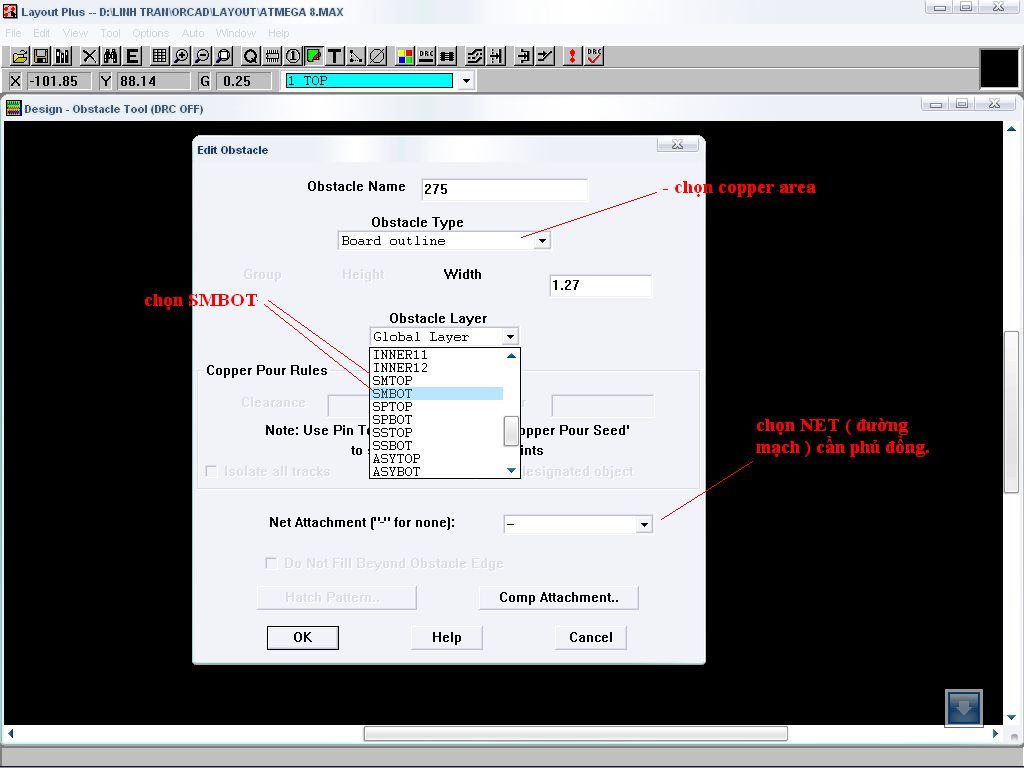This screenshot has width=1024, height=768.
Task: Select INNER12 in the layer list
Action: 436,368
